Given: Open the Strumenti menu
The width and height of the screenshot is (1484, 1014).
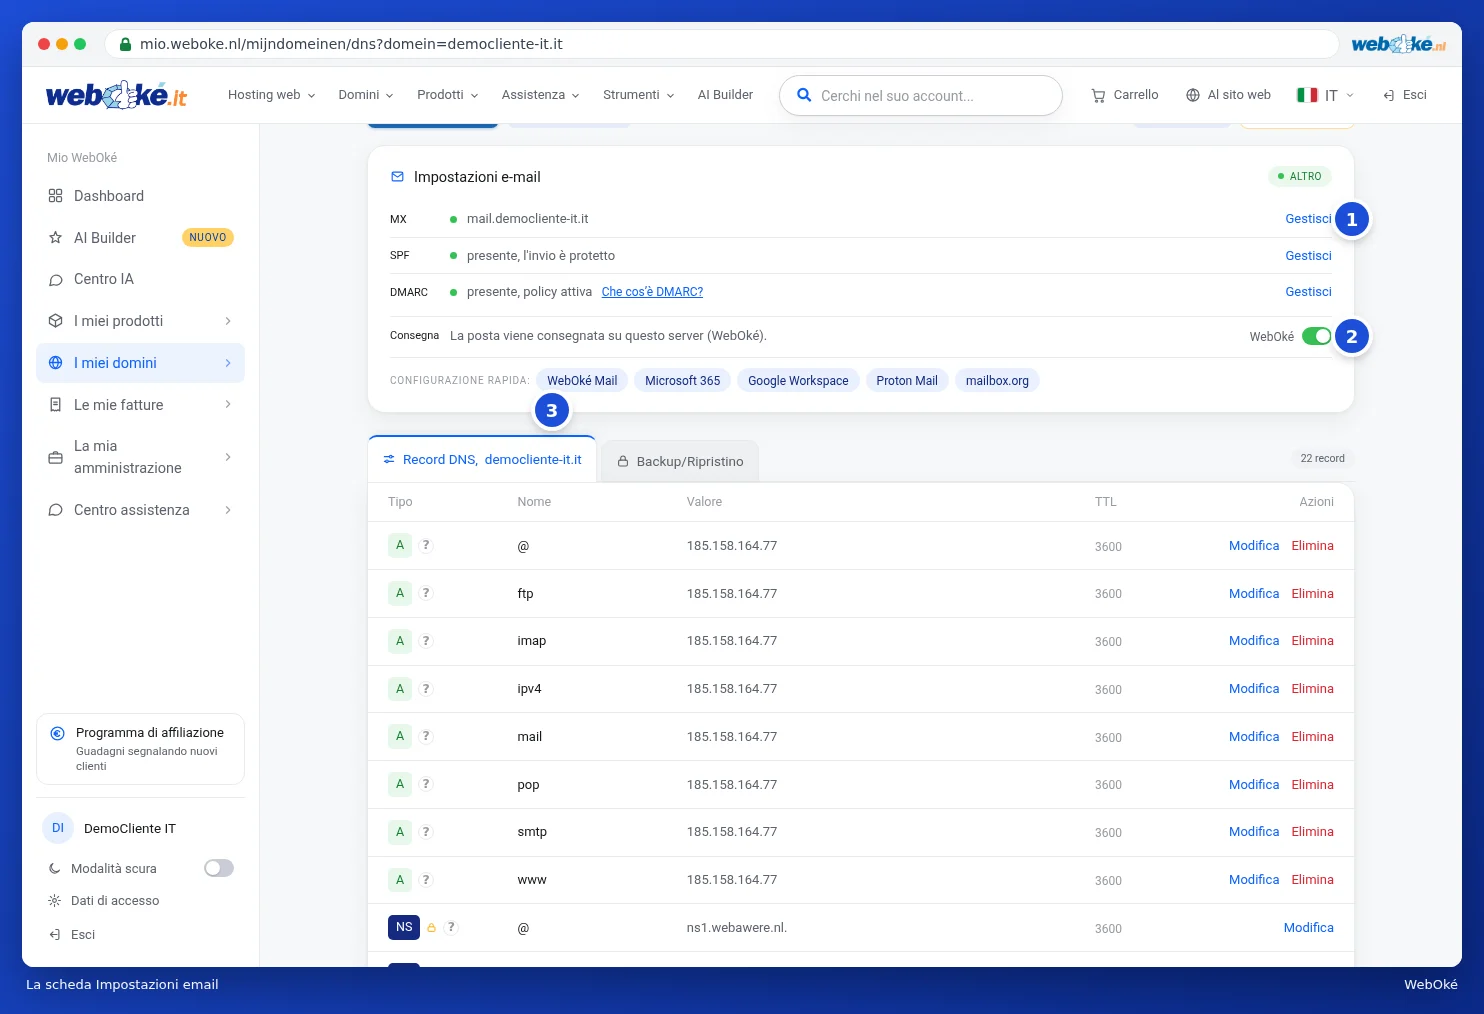Looking at the screenshot, I should click(638, 95).
